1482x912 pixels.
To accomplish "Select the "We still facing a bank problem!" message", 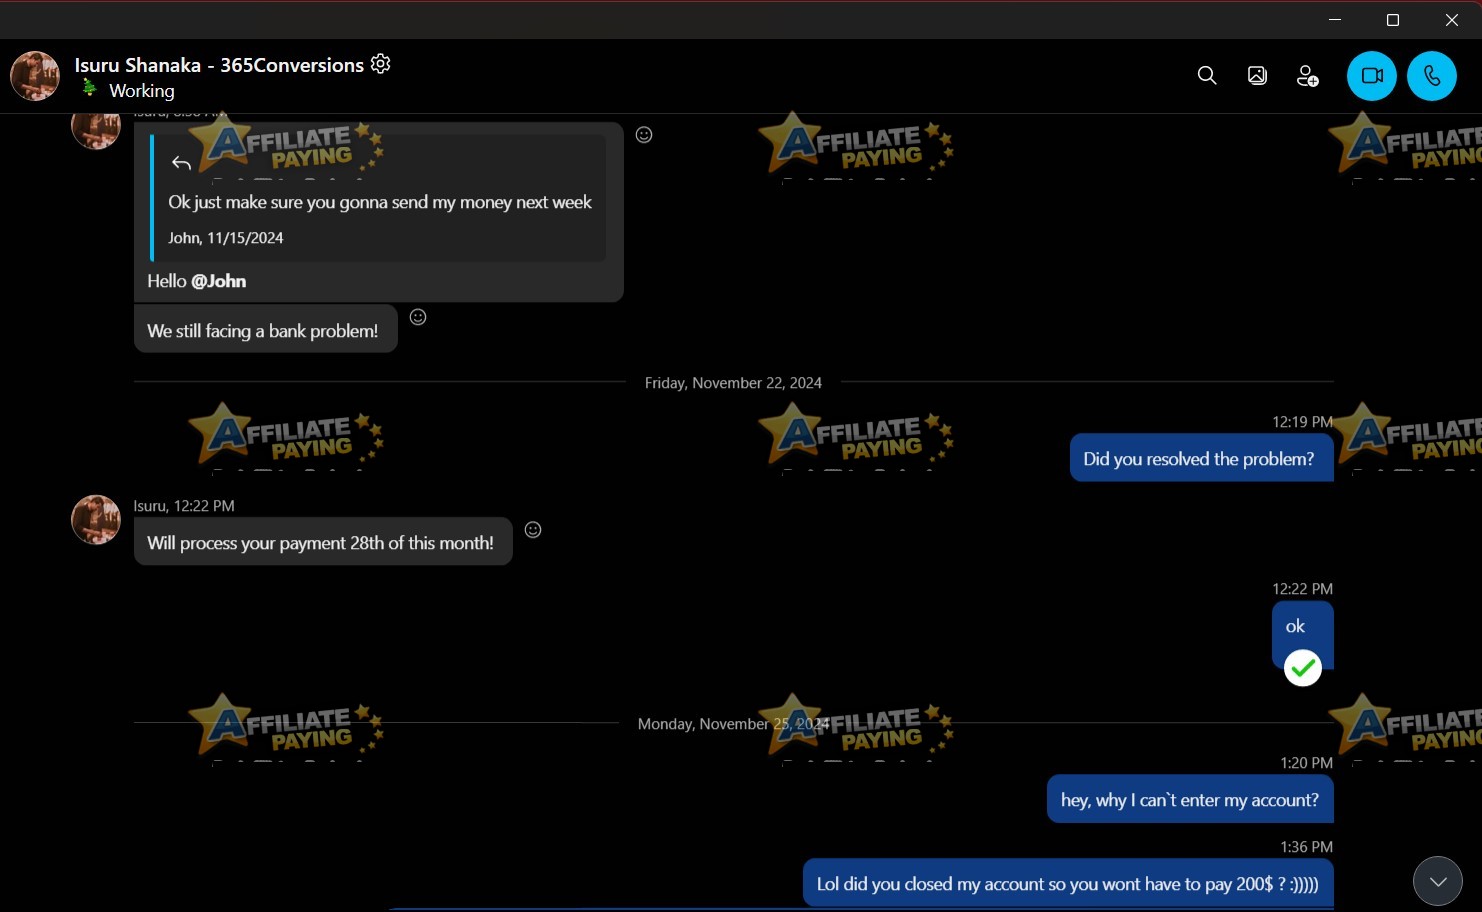I will coord(265,330).
